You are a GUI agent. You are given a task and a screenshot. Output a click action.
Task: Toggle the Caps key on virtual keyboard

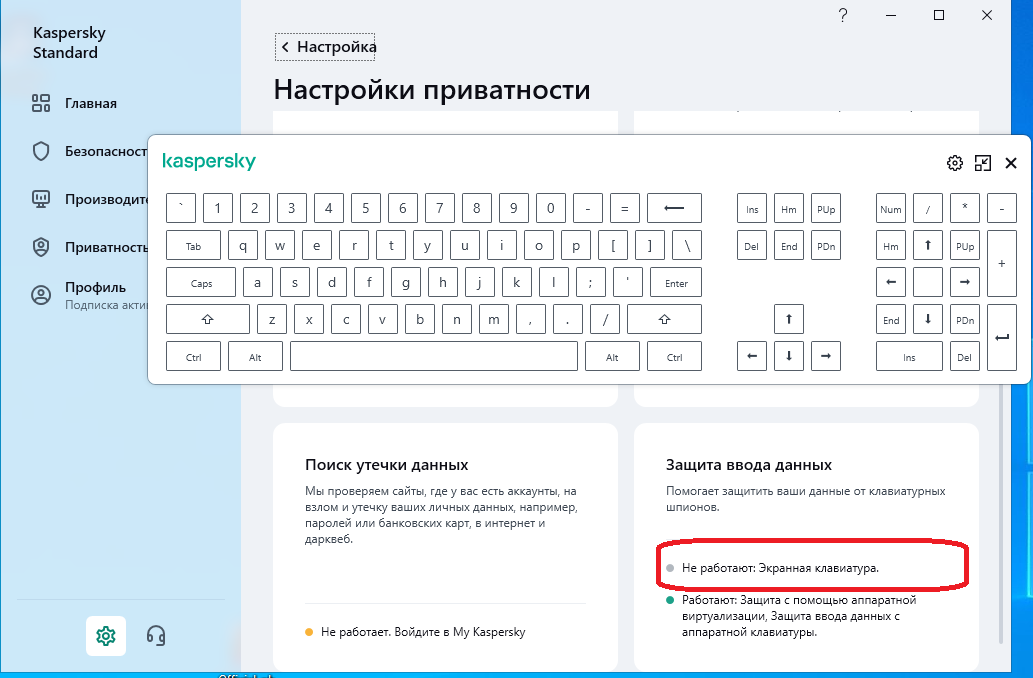201,282
